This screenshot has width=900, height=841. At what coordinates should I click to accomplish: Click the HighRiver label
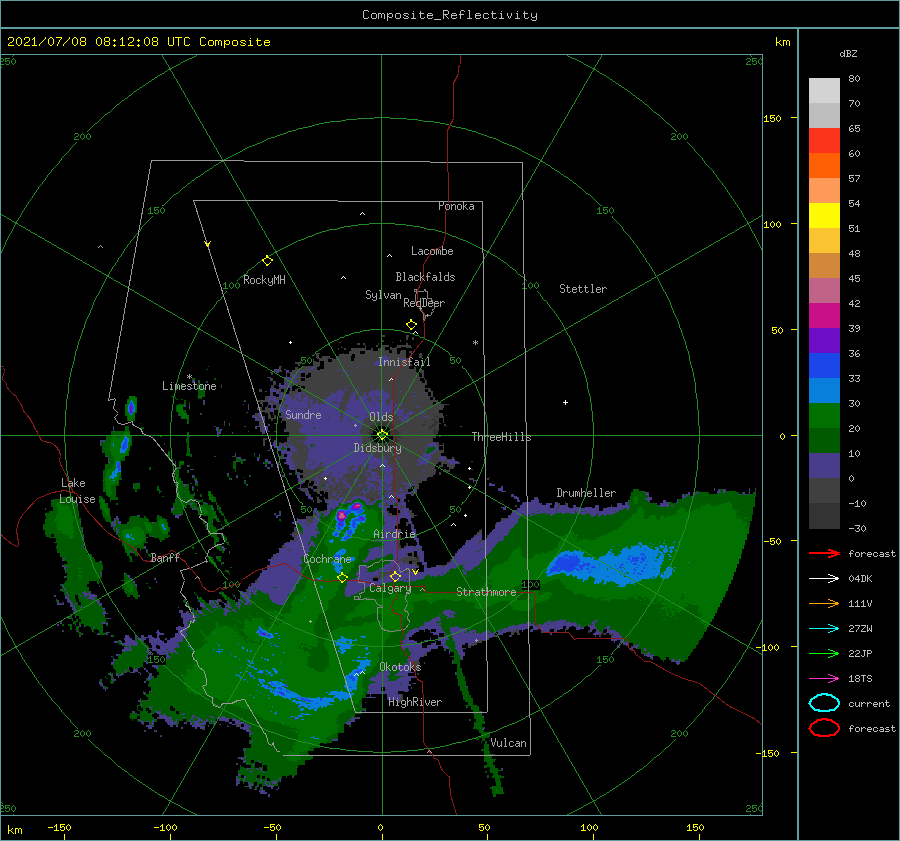415,702
